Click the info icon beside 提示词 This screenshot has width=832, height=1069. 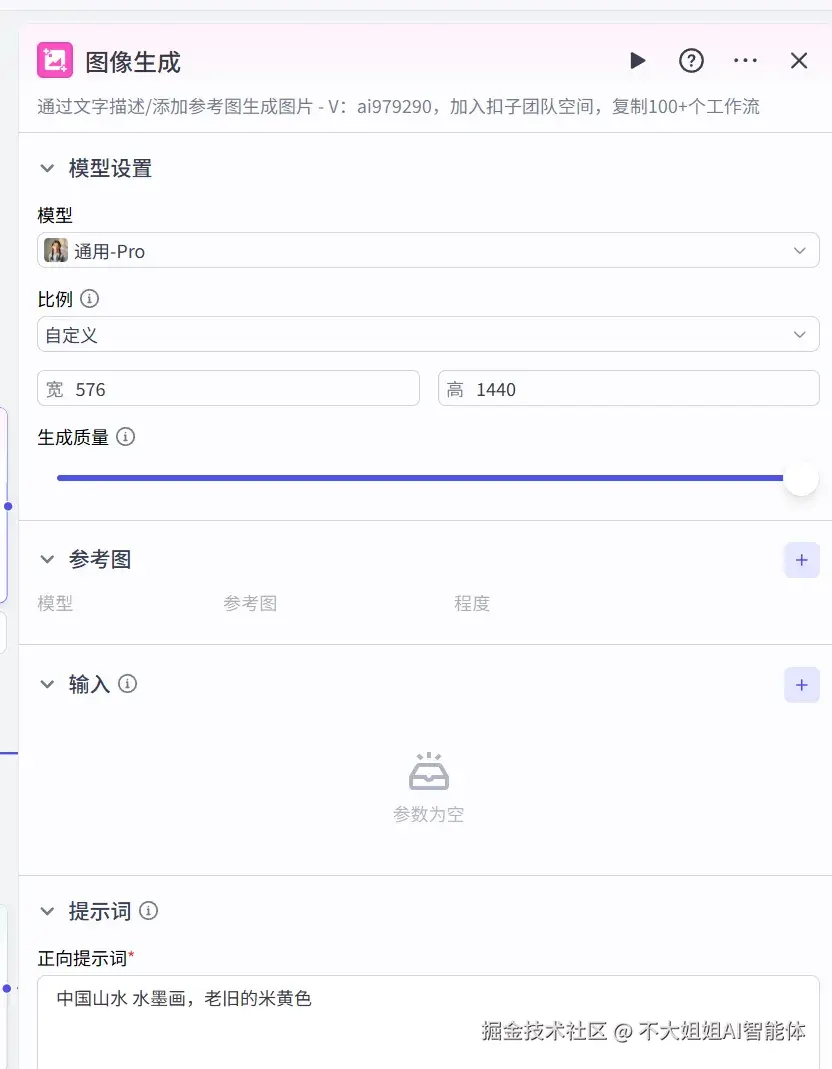[148, 911]
